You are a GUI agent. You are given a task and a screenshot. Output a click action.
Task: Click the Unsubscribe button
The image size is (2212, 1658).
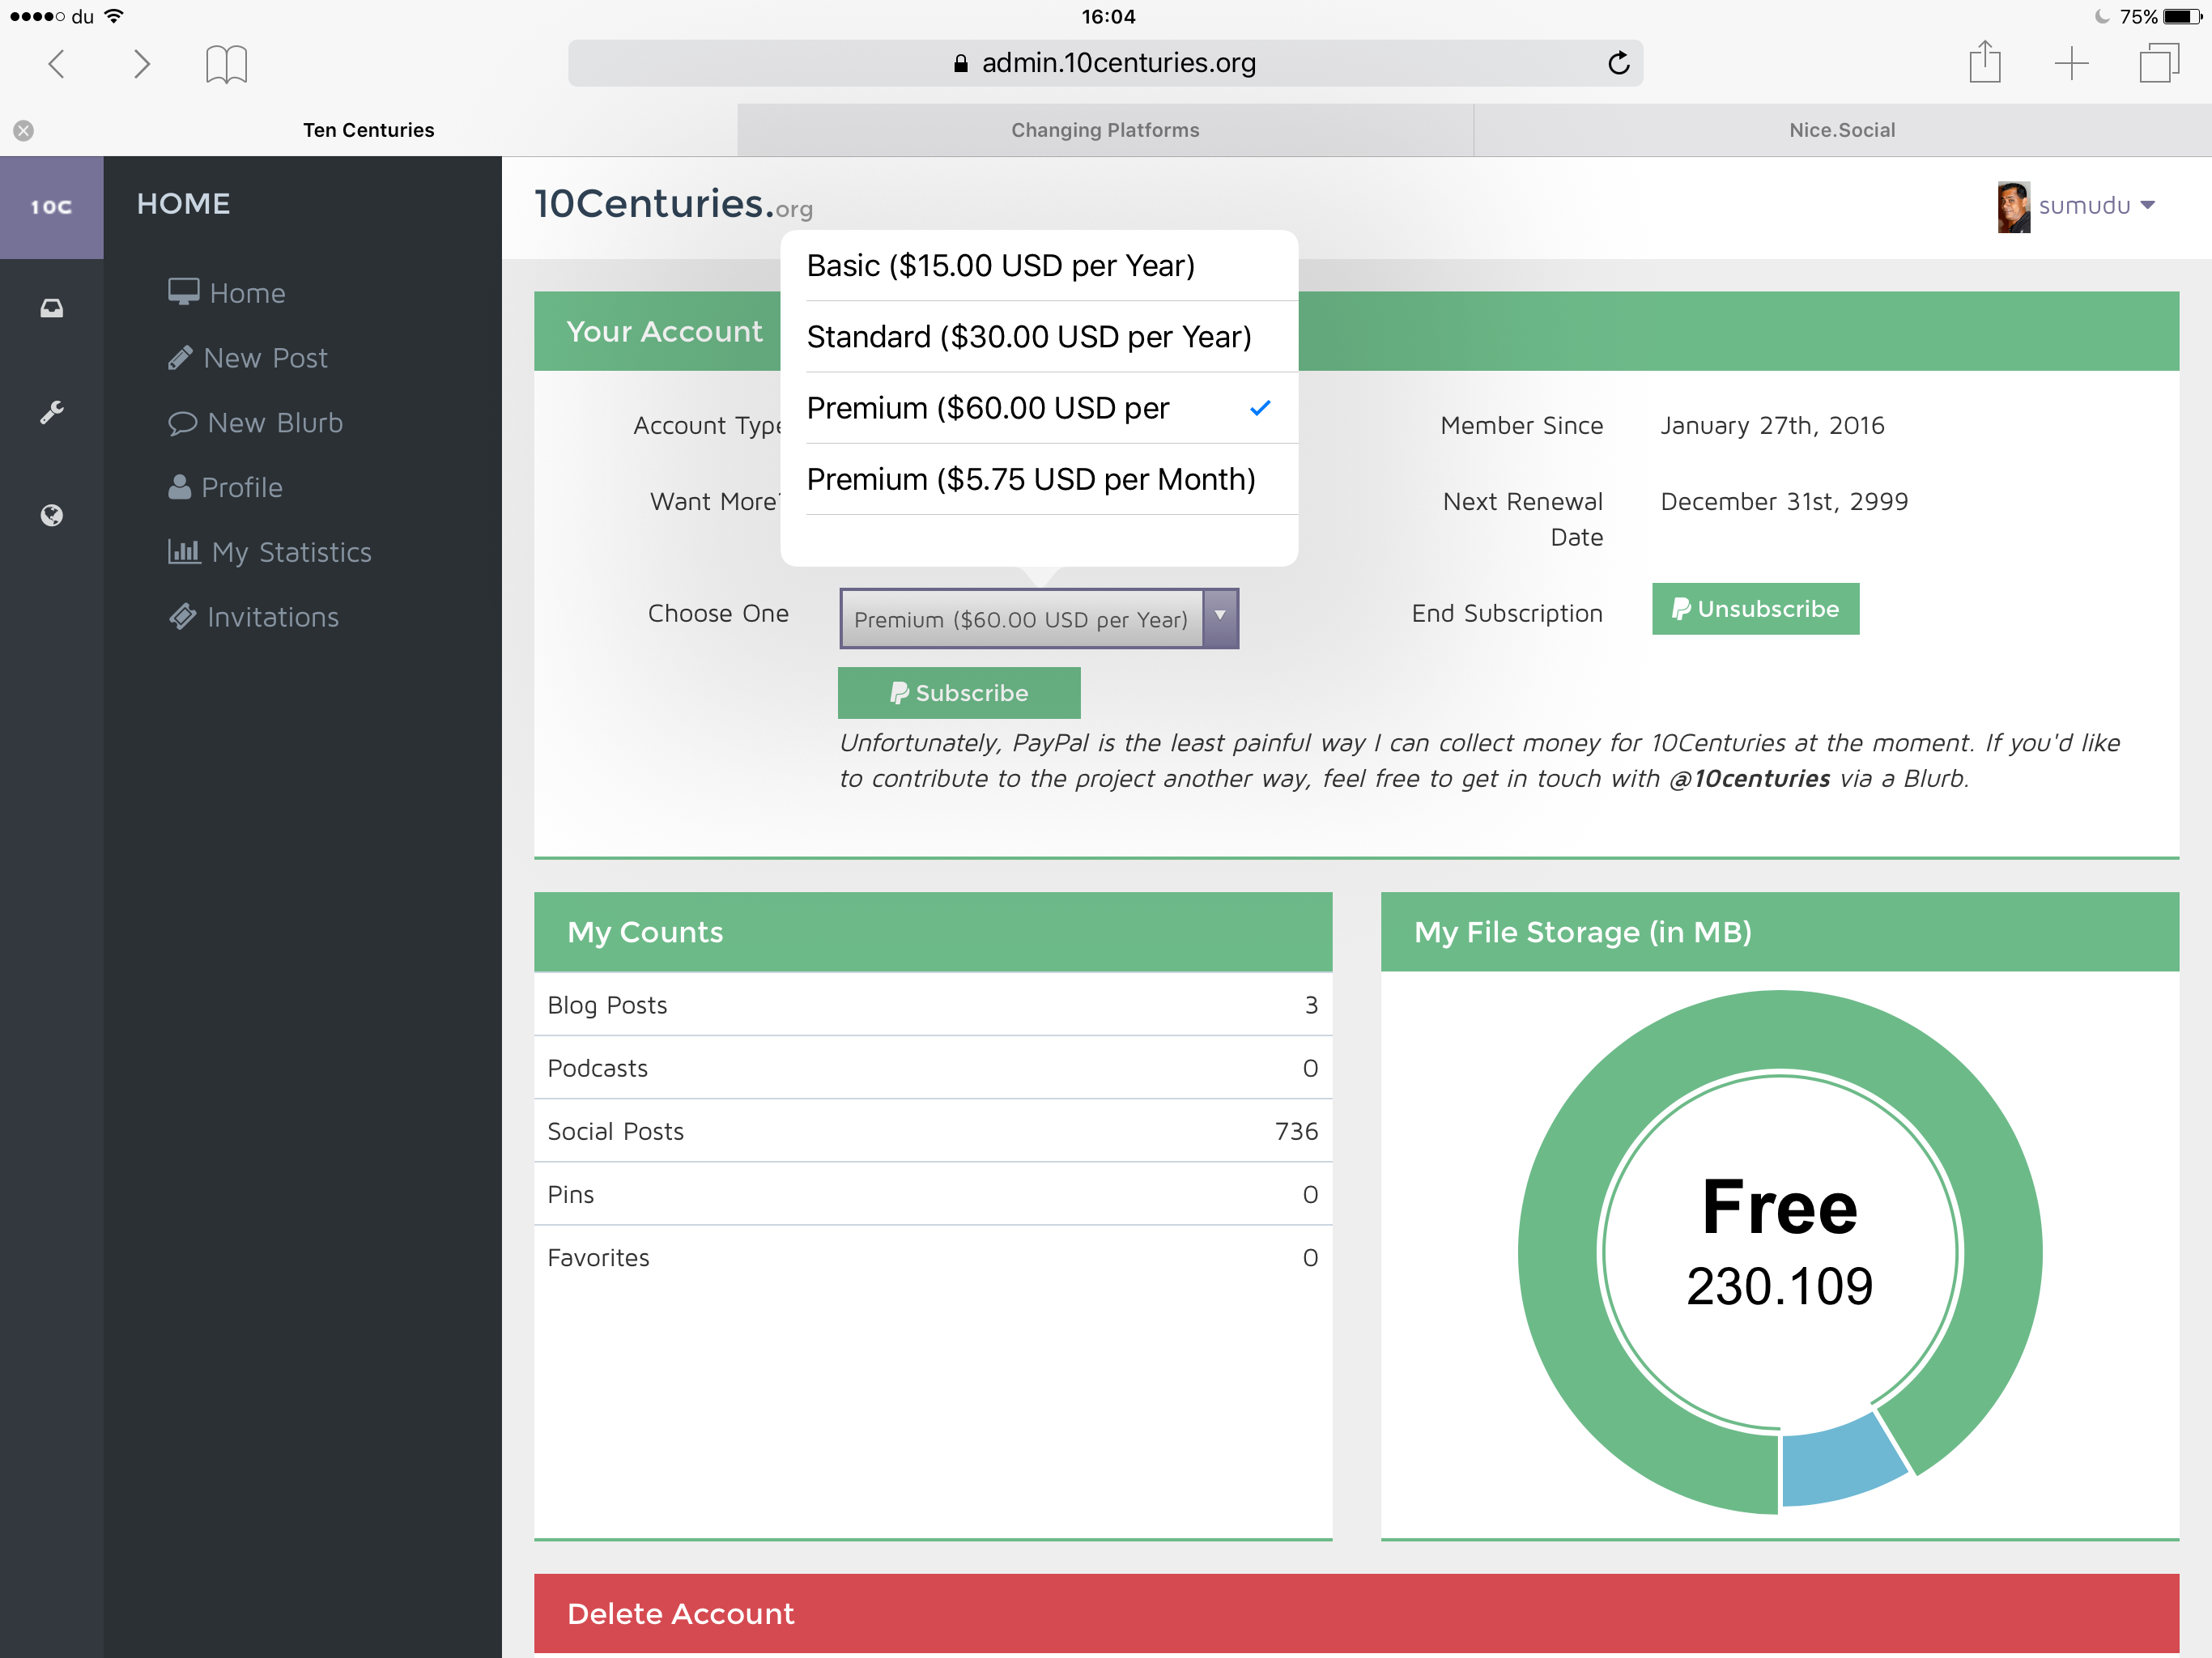tap(1755, 609)
